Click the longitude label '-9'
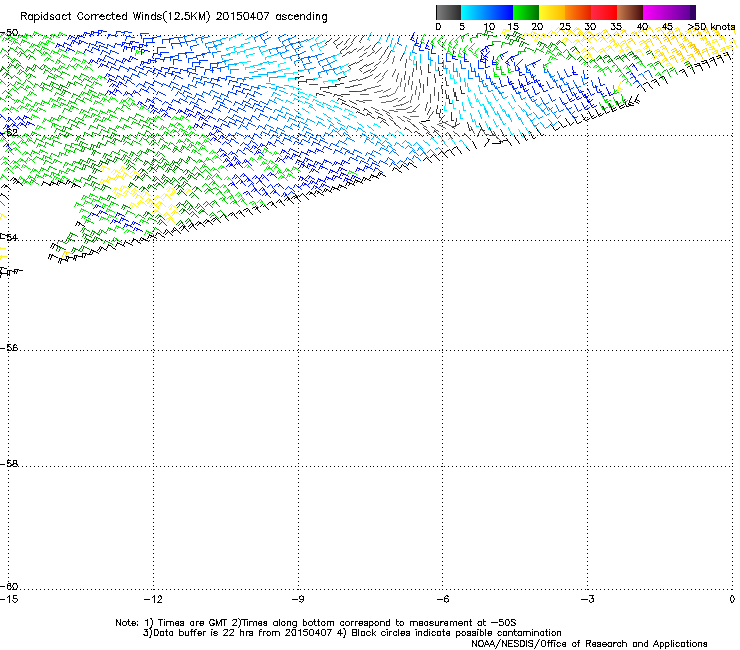This screenshot has width=740, height=650. (x=297, y=599)
